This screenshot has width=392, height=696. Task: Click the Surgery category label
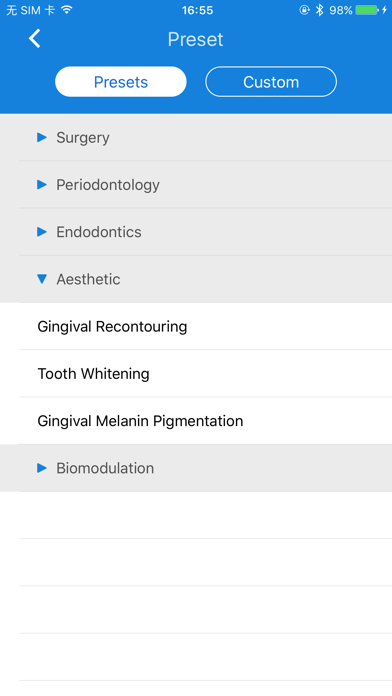point(83,138)
